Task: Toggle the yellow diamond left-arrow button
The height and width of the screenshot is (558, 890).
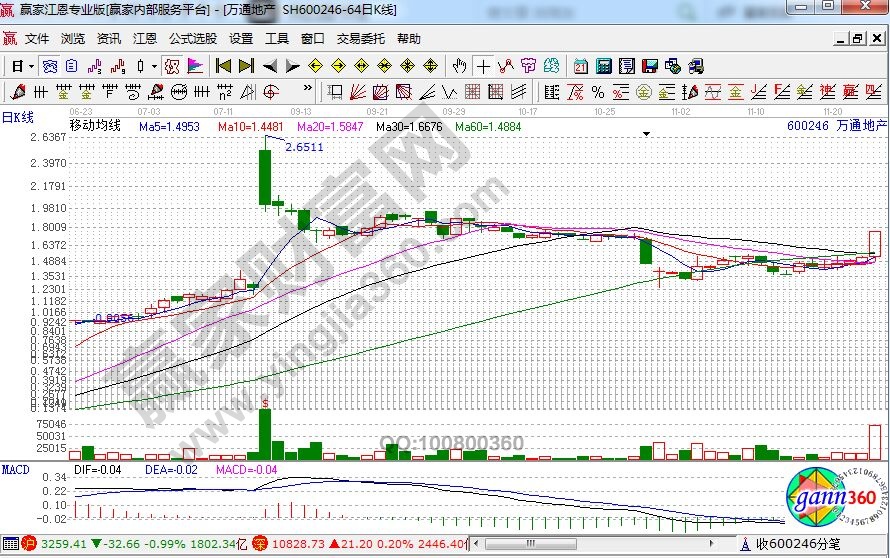Action: pos(315,66)
